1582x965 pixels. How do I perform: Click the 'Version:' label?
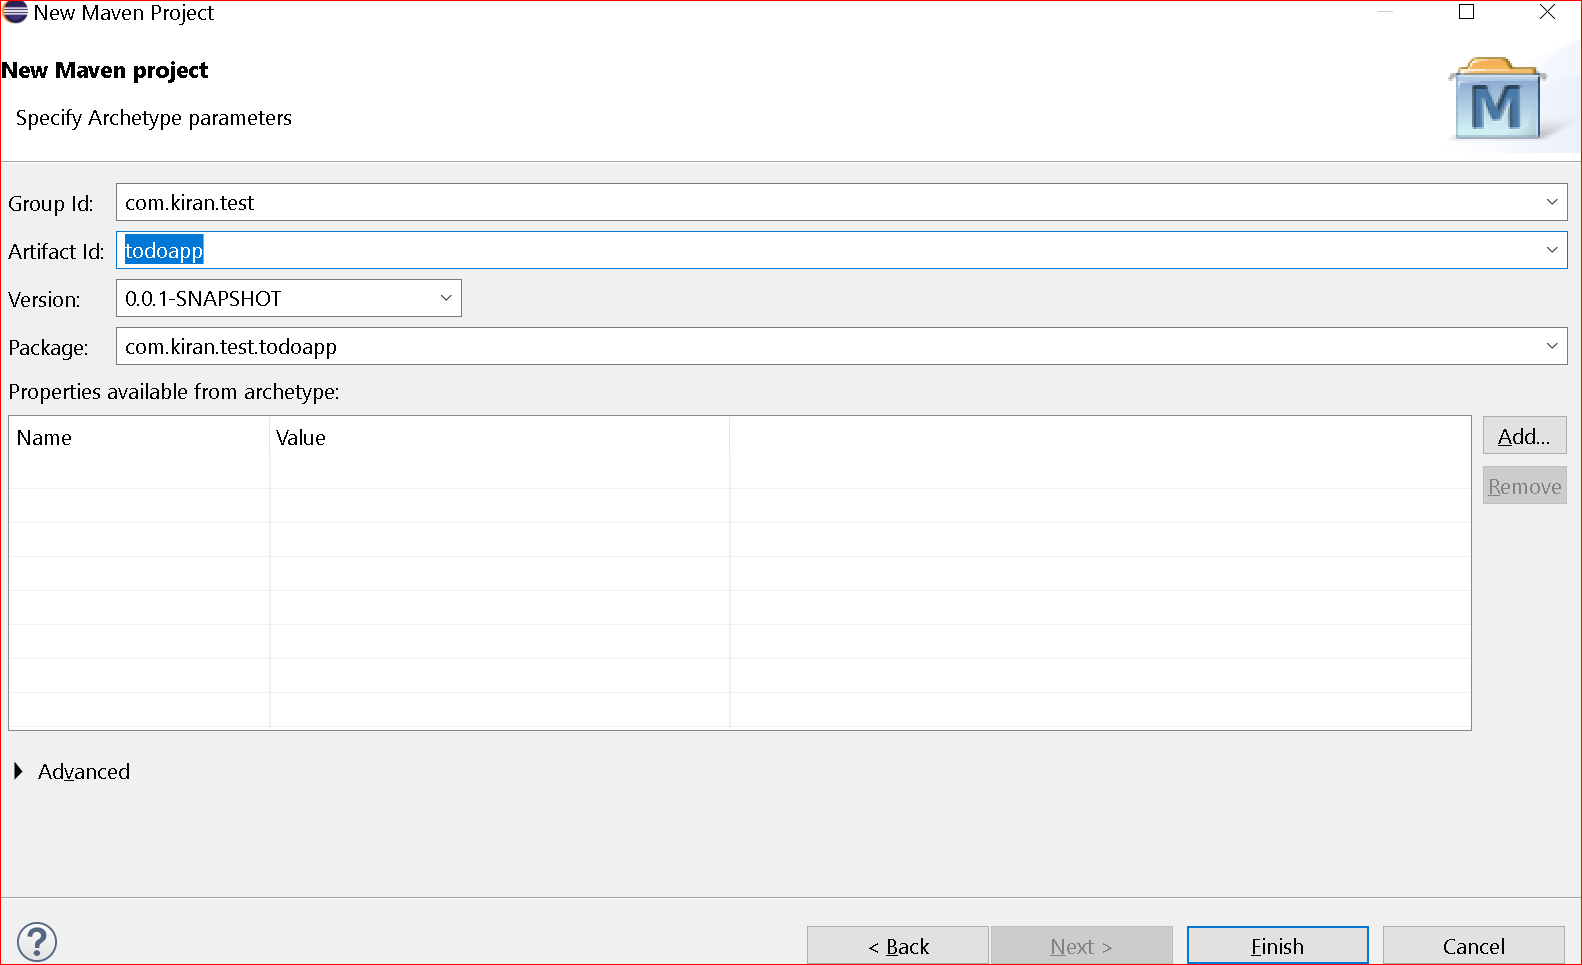[44, 300]
